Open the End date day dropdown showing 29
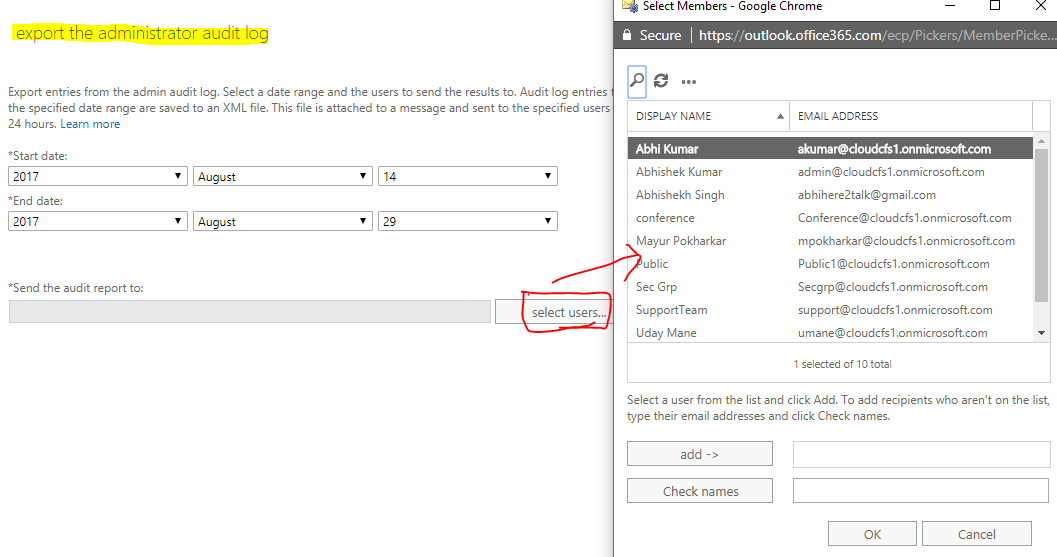The image size is (1057, 557). click(x=468, y=221)
